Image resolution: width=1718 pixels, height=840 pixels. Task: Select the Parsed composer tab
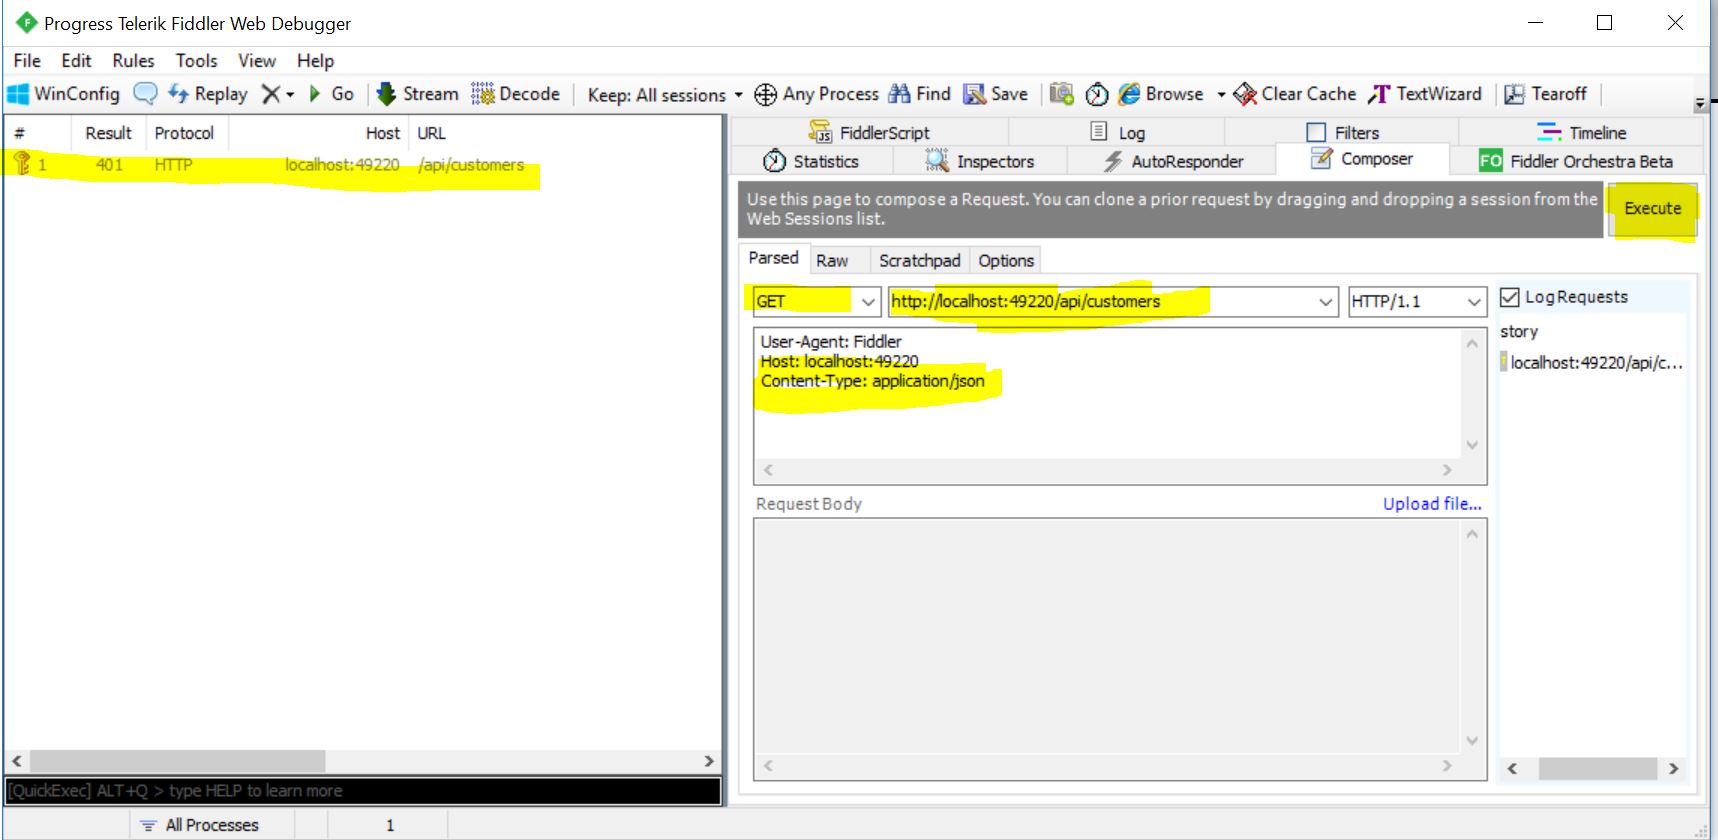[x=773, y=258]
